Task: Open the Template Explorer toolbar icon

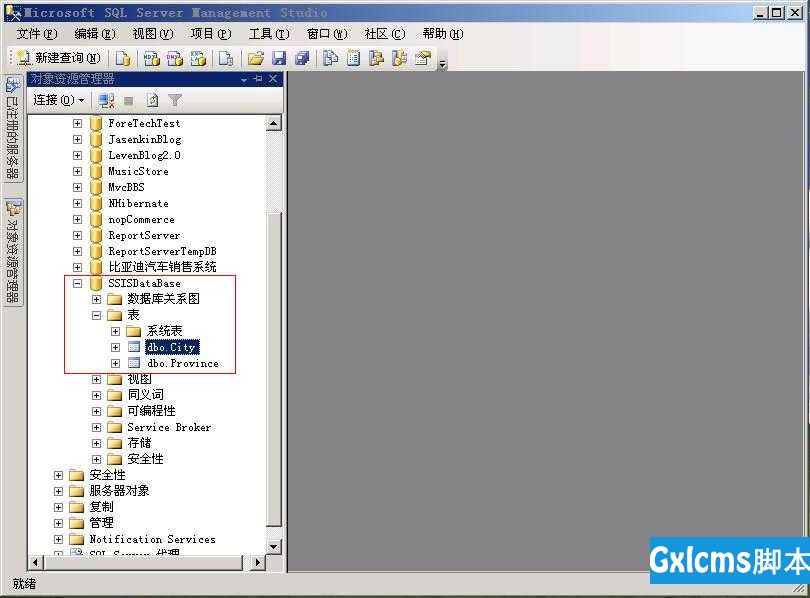Action: pyautogui.click(x=400, y=58)
